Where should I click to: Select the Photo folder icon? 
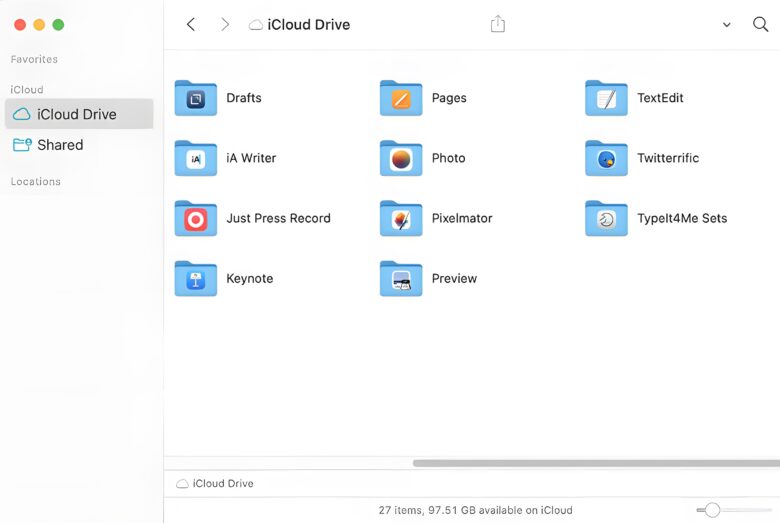[401, 158]
